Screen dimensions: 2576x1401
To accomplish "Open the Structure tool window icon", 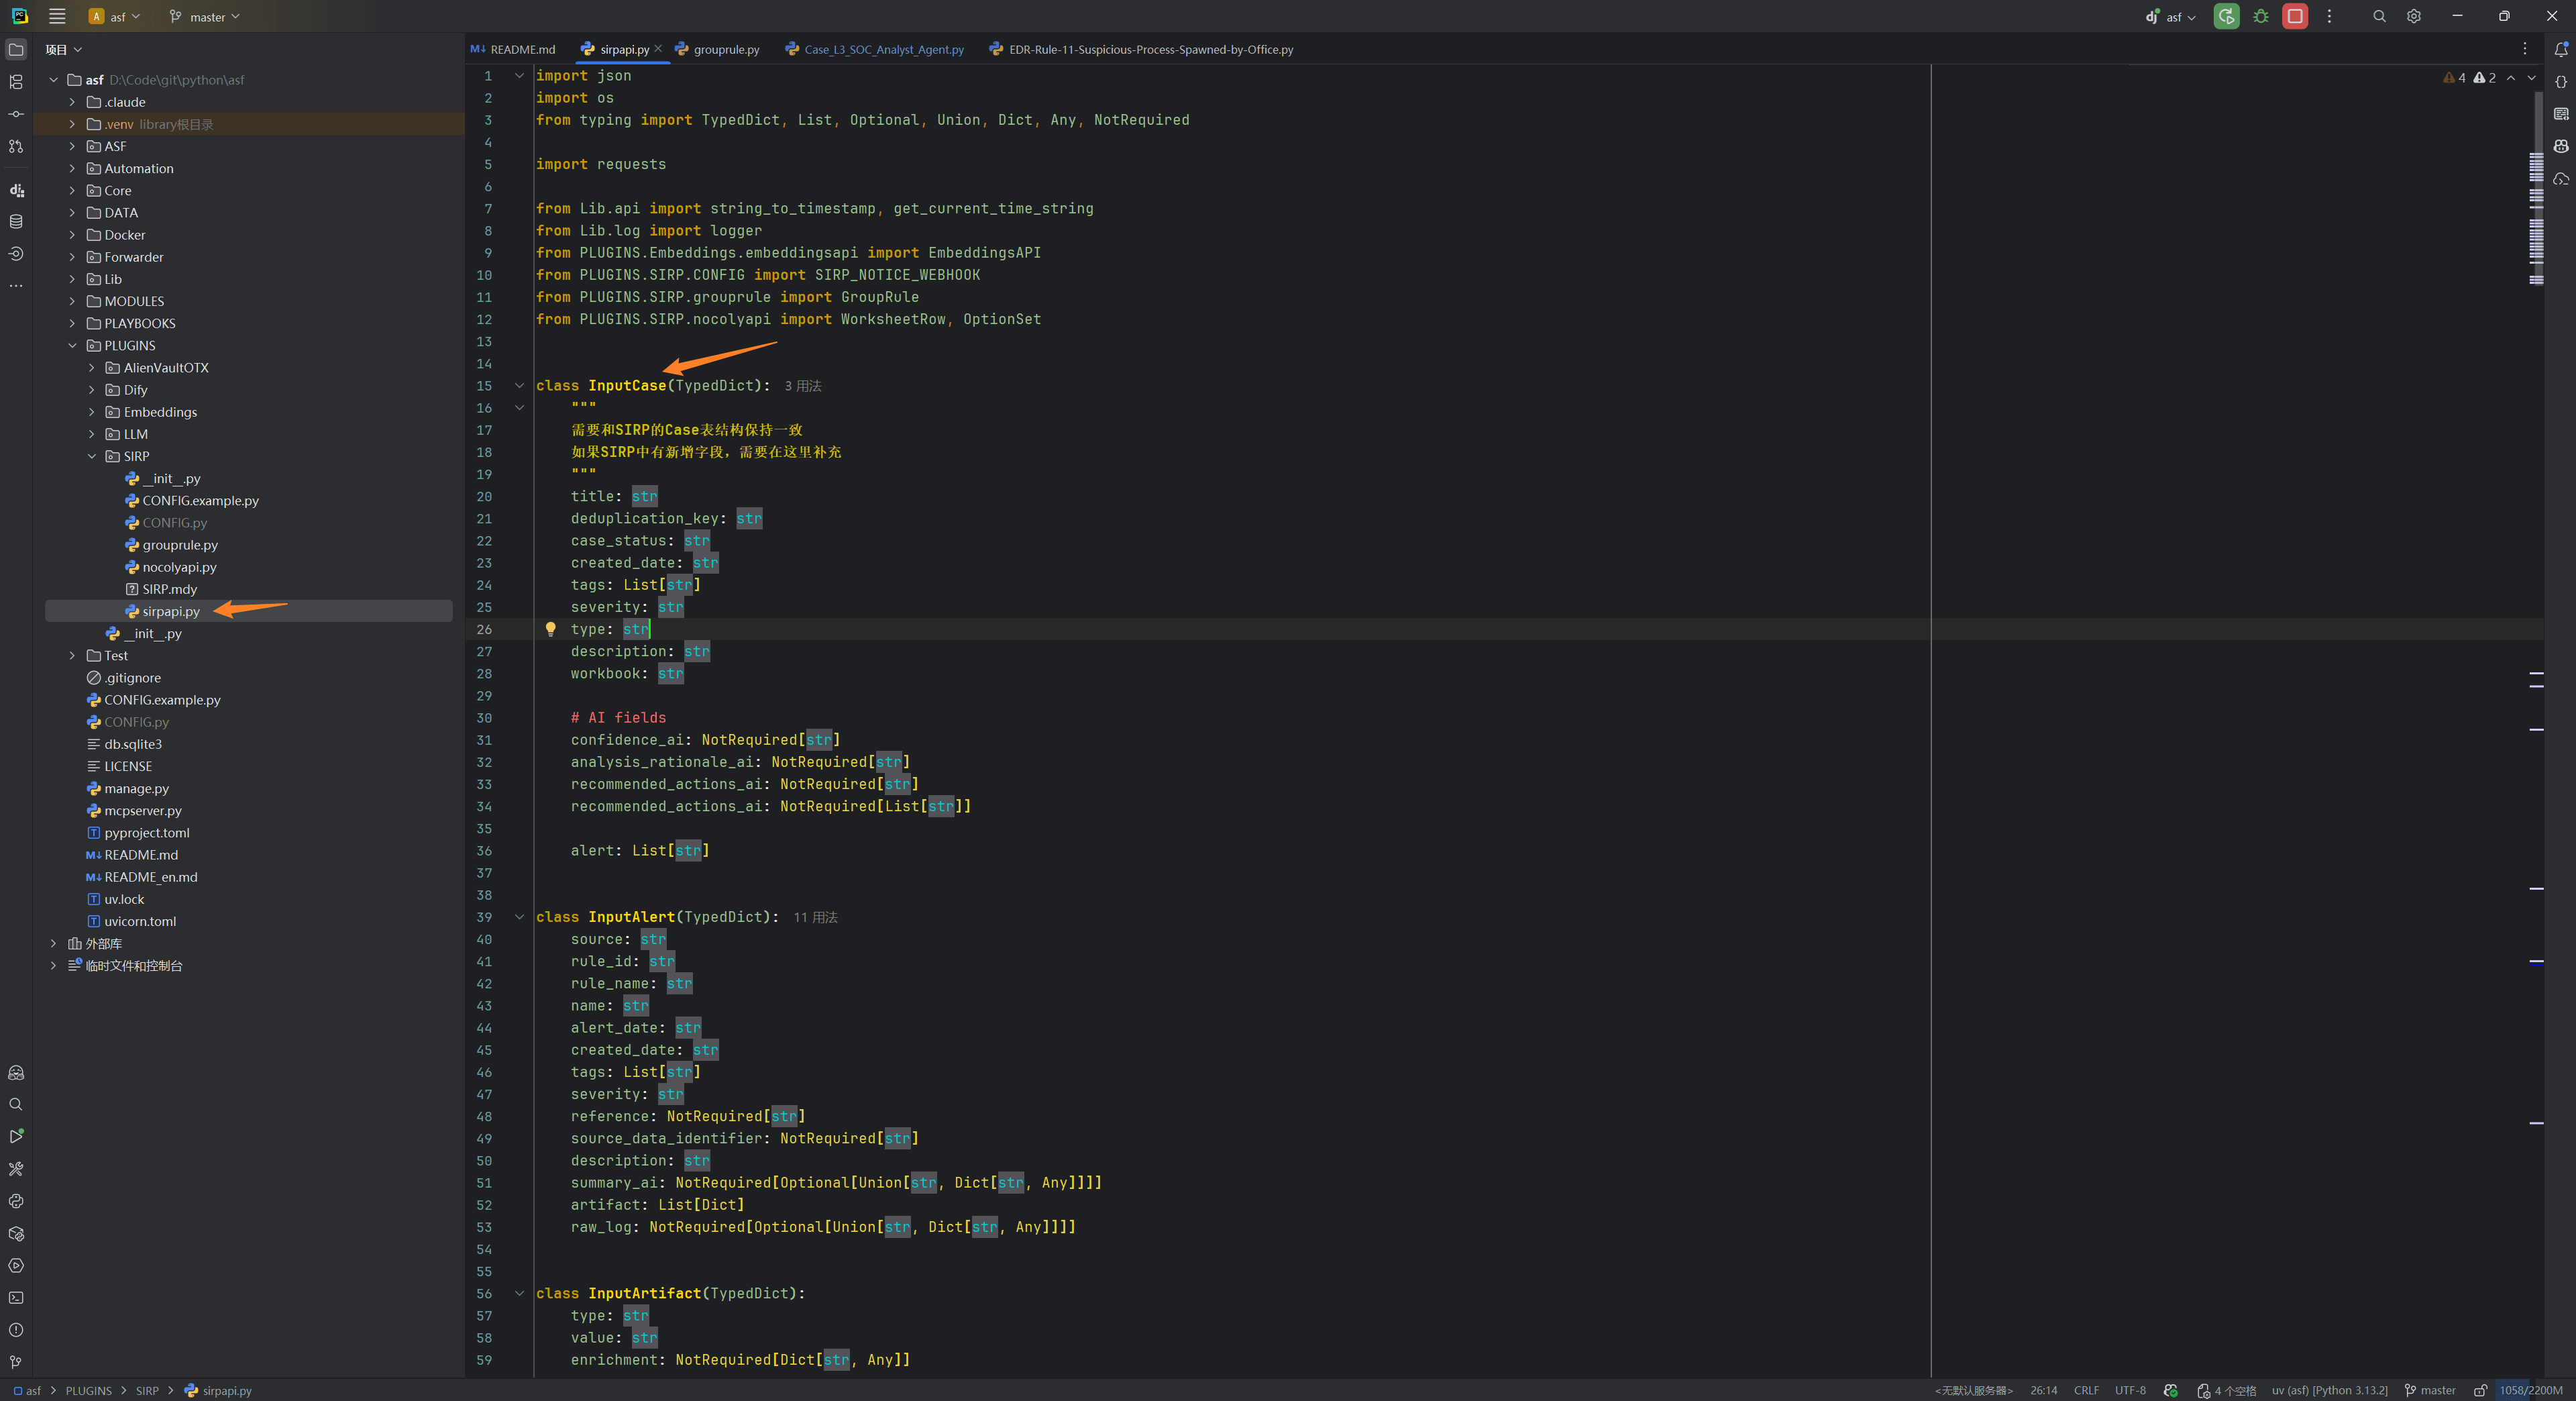I will [16, 82].
